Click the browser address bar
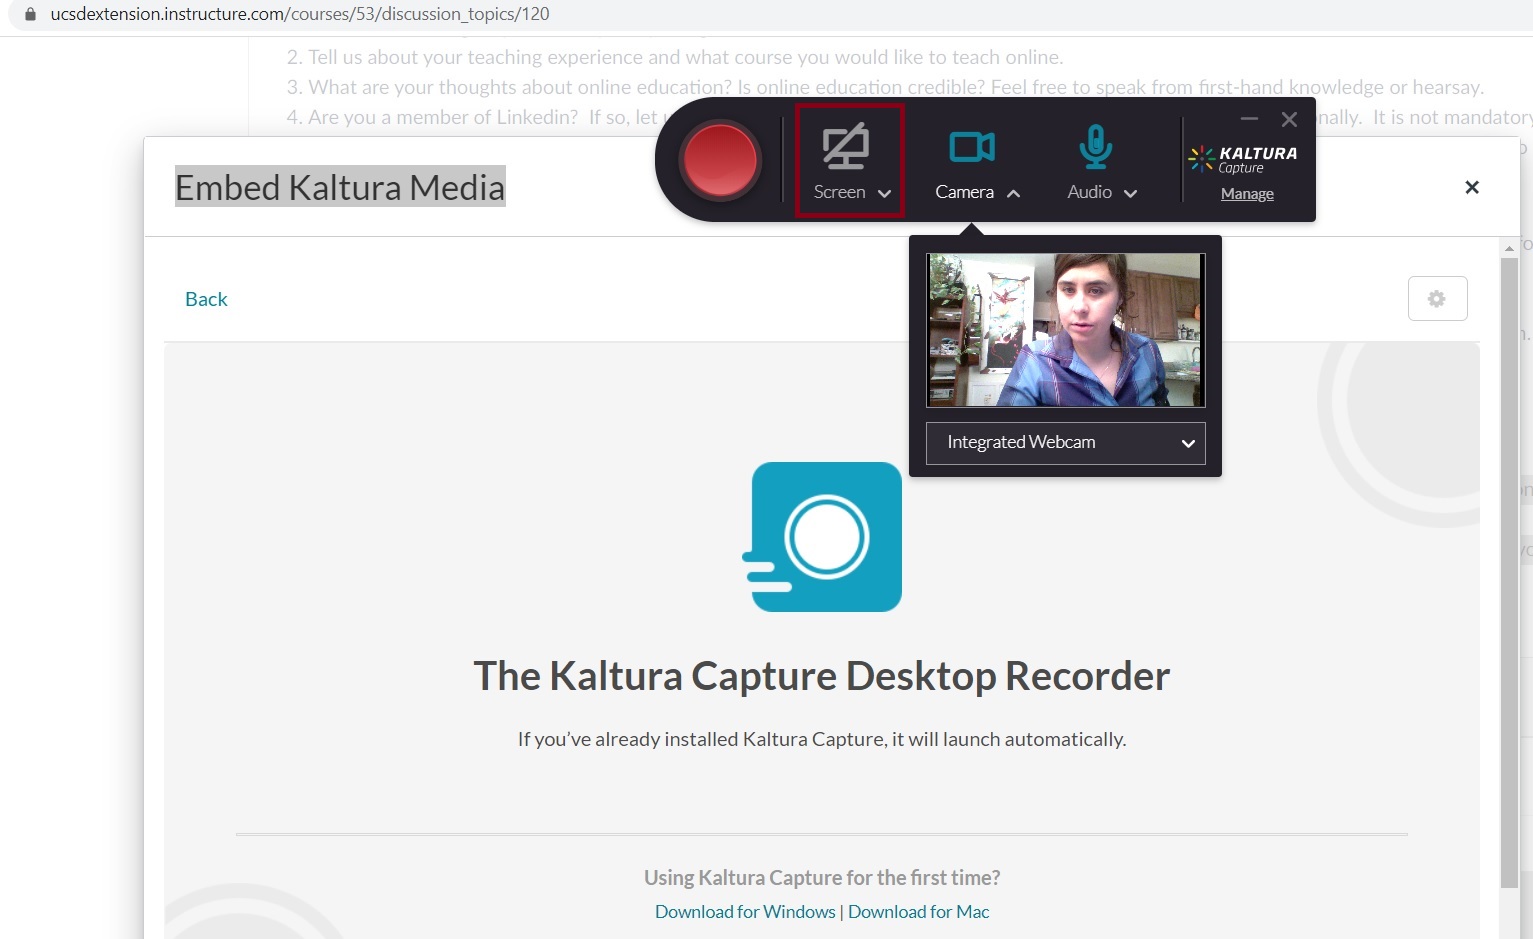 [x=400, y=14]
